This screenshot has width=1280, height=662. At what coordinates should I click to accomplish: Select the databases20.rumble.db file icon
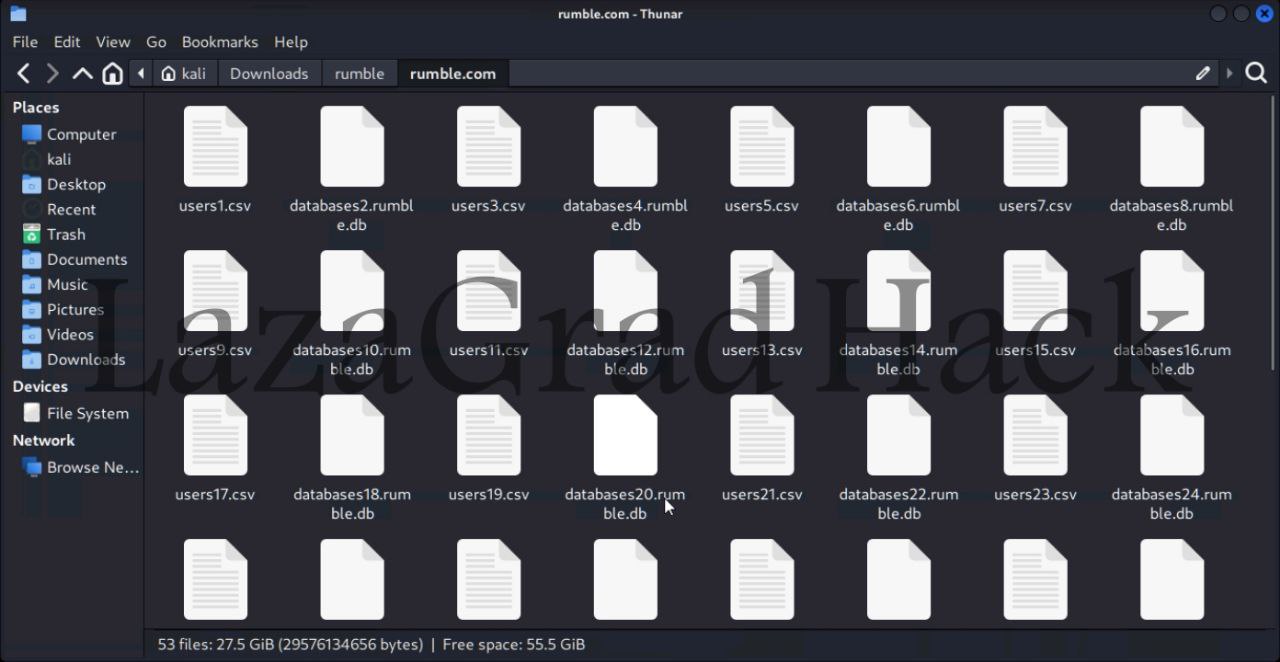(x=625, y=435)
